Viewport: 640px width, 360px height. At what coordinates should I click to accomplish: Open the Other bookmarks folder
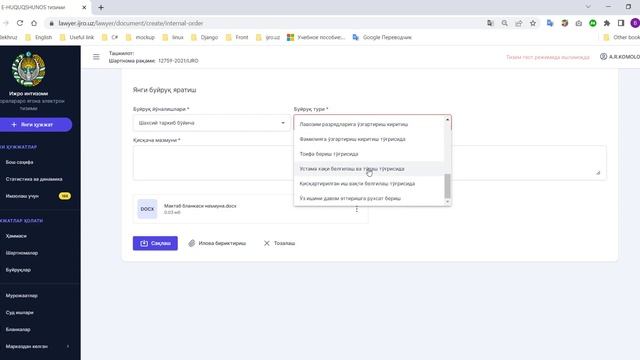point(622,37)
